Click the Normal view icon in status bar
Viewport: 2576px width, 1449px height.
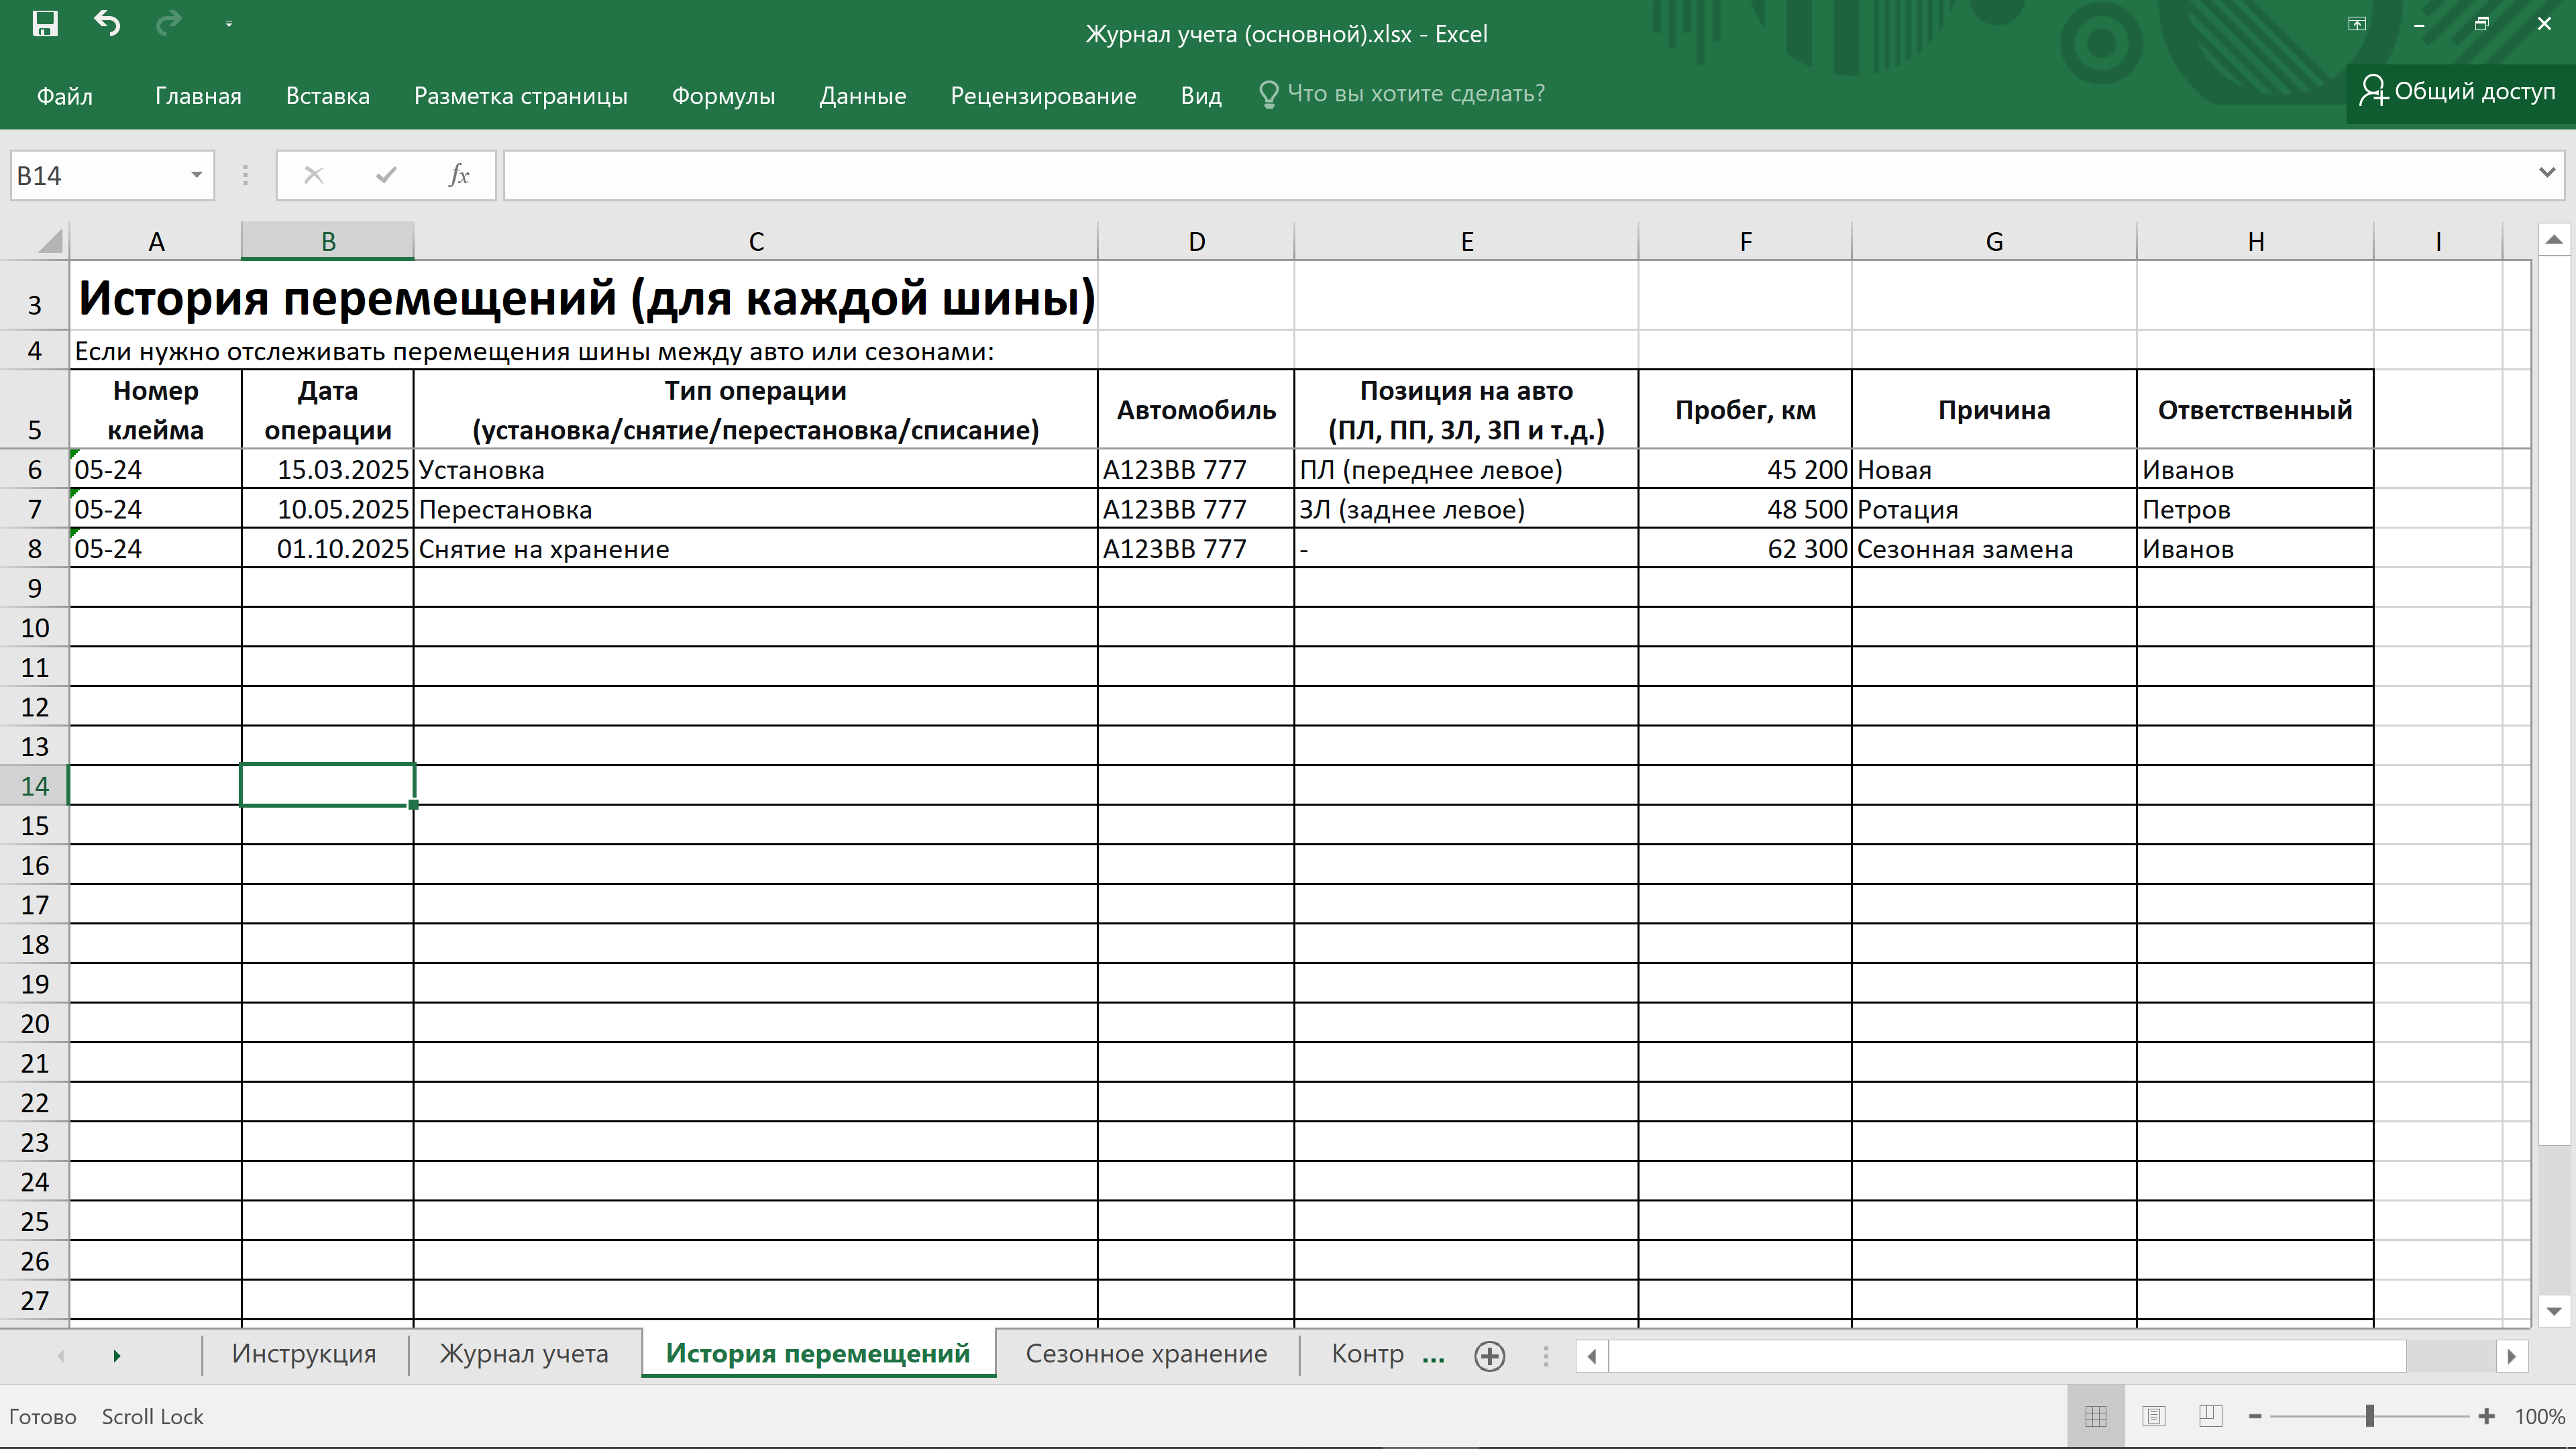coord(2096,1416)
